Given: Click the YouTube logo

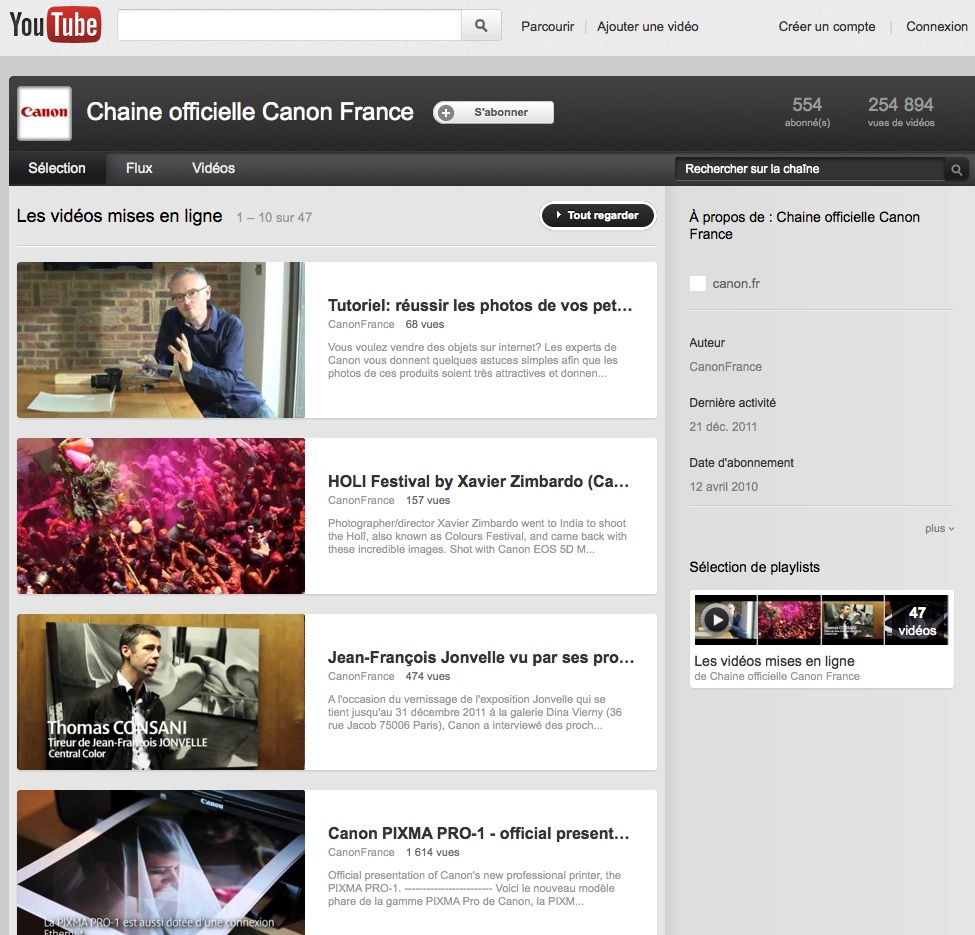Looking at the screenshot, I should click(55, 24).
